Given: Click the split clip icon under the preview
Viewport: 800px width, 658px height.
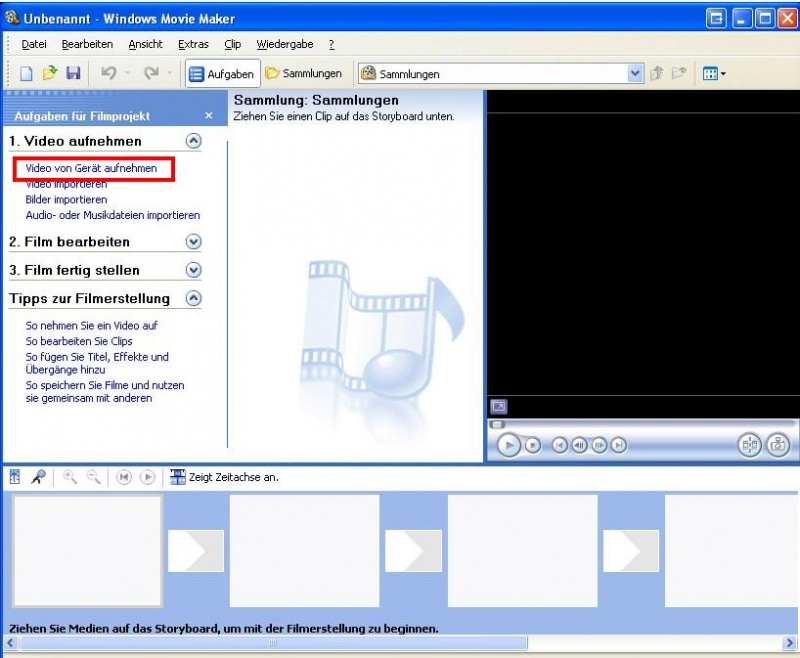Looking at the screenshot, I should tap(749, 445).
